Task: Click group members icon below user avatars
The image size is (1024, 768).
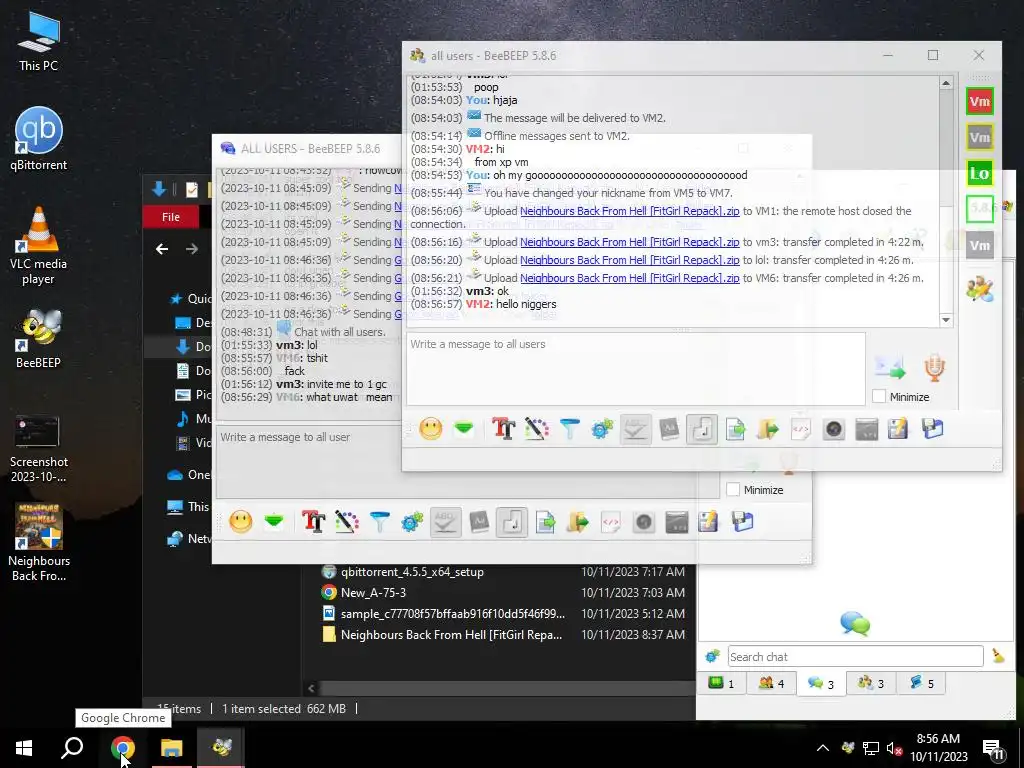Action: click(x=980, y=289)
